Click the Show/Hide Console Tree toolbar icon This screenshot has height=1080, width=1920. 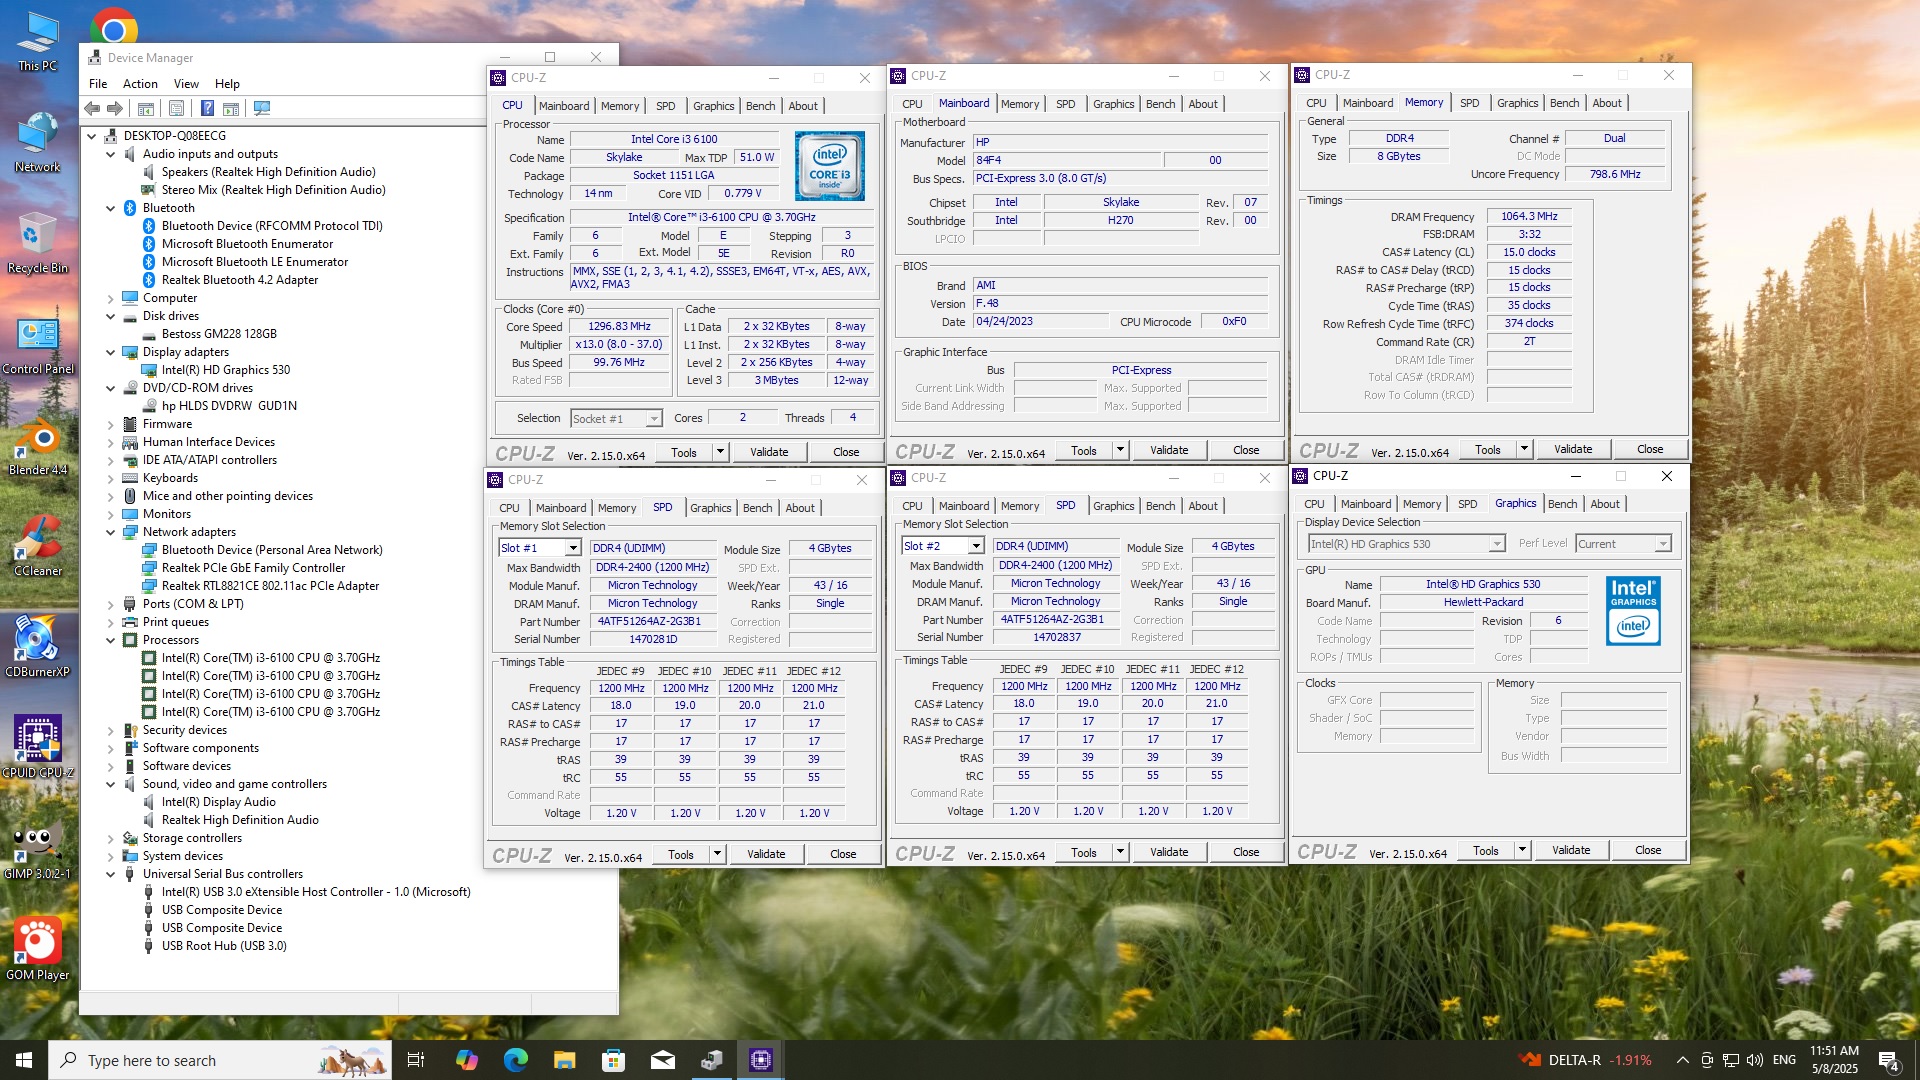tap(146, 108)
